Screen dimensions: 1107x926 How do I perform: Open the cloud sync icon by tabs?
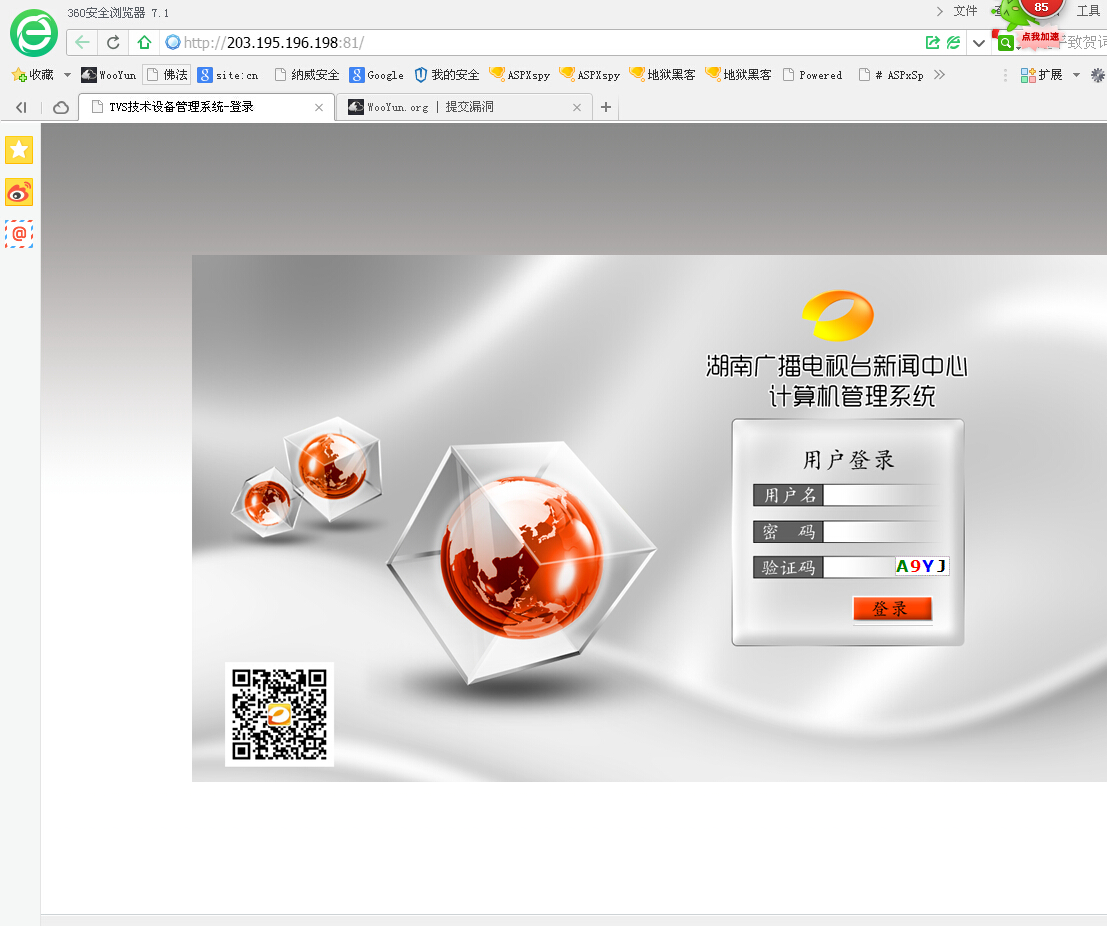click(x=61, y=107)
